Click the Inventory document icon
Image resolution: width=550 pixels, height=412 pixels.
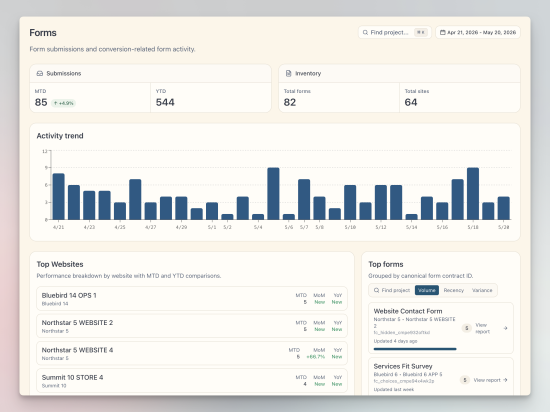click(288, 73)
